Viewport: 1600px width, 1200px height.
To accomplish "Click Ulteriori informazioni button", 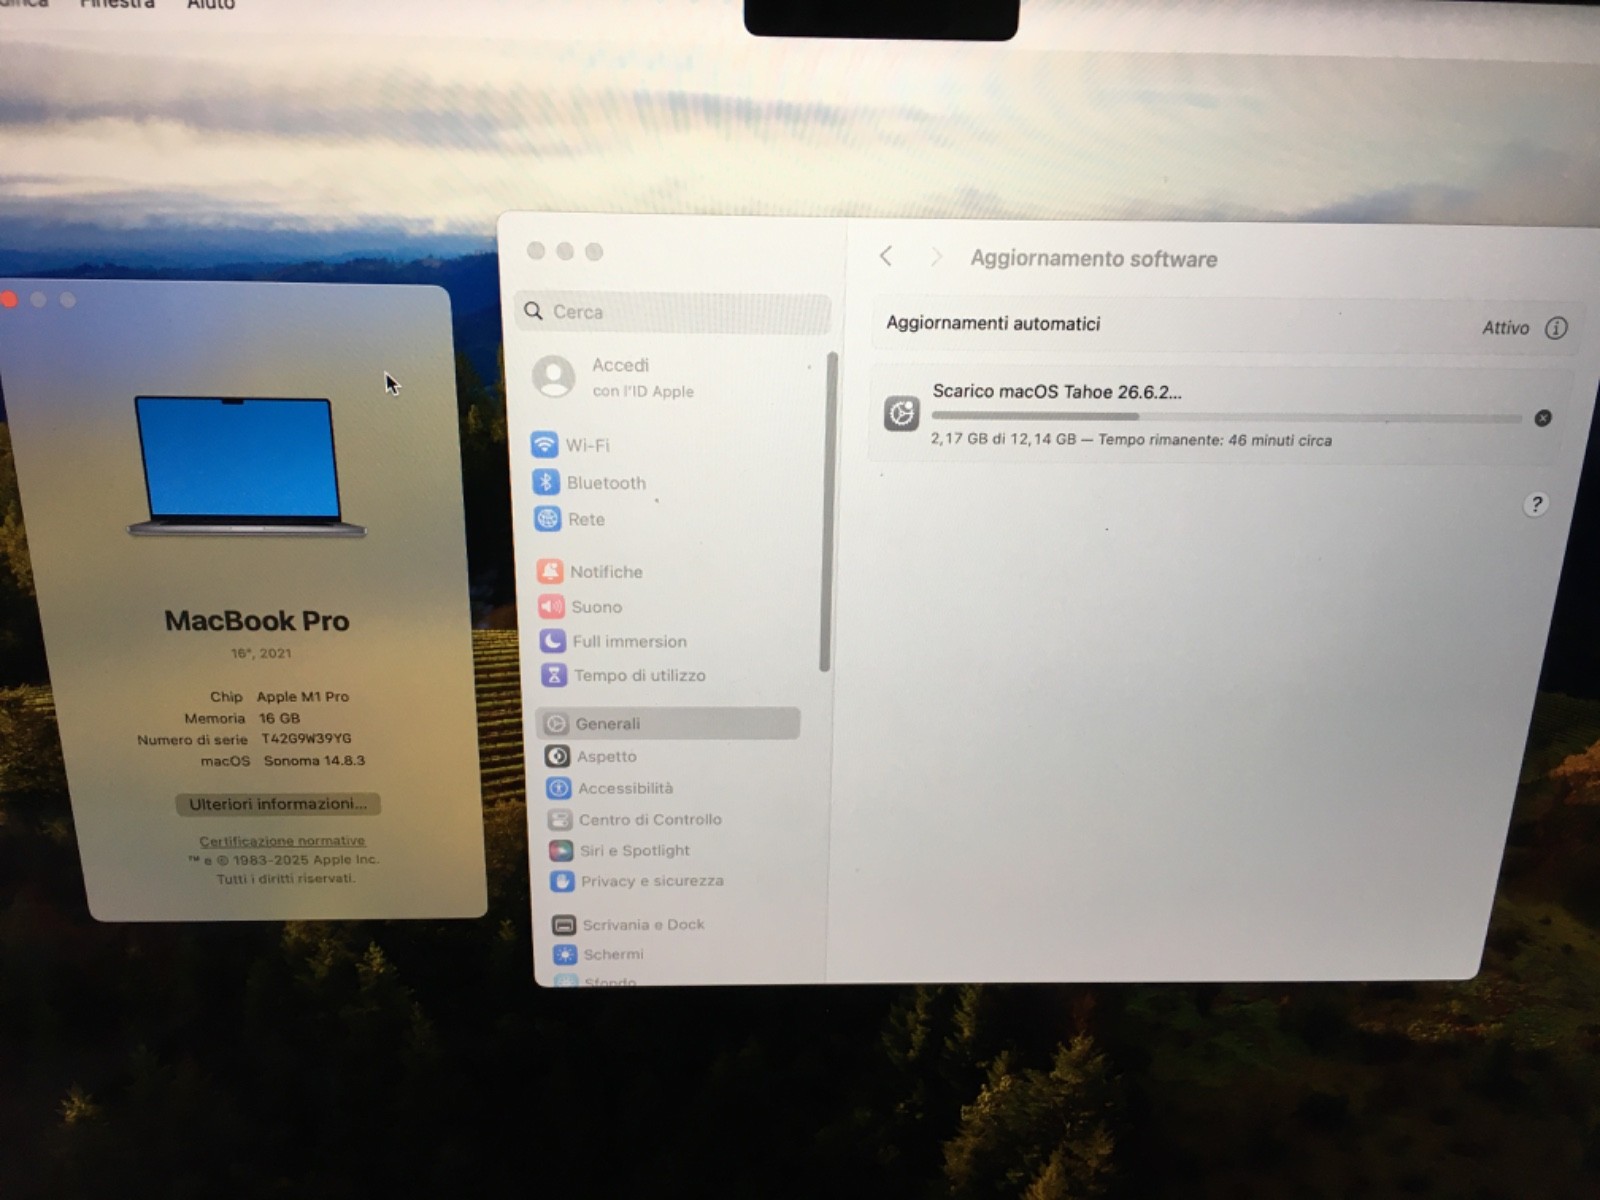I will tap(277, 804).
